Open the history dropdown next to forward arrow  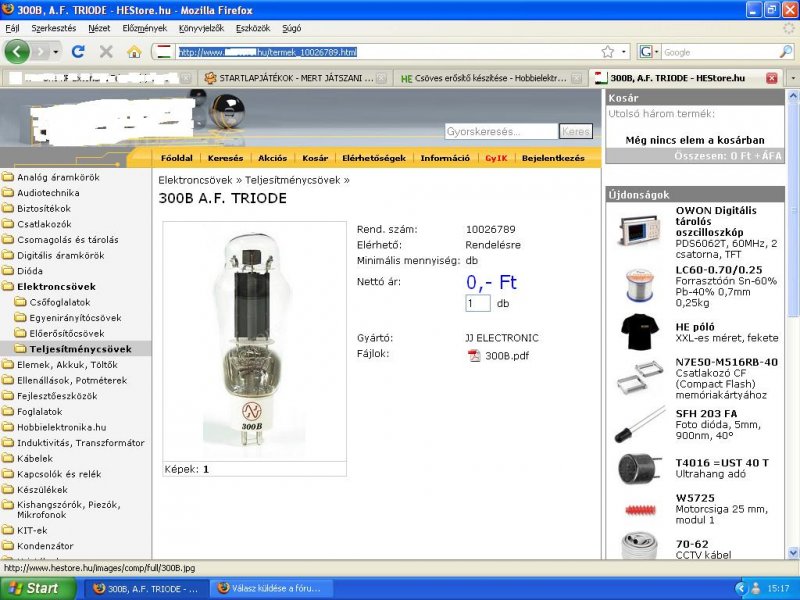pyautogui.click(x=56, y=52)
